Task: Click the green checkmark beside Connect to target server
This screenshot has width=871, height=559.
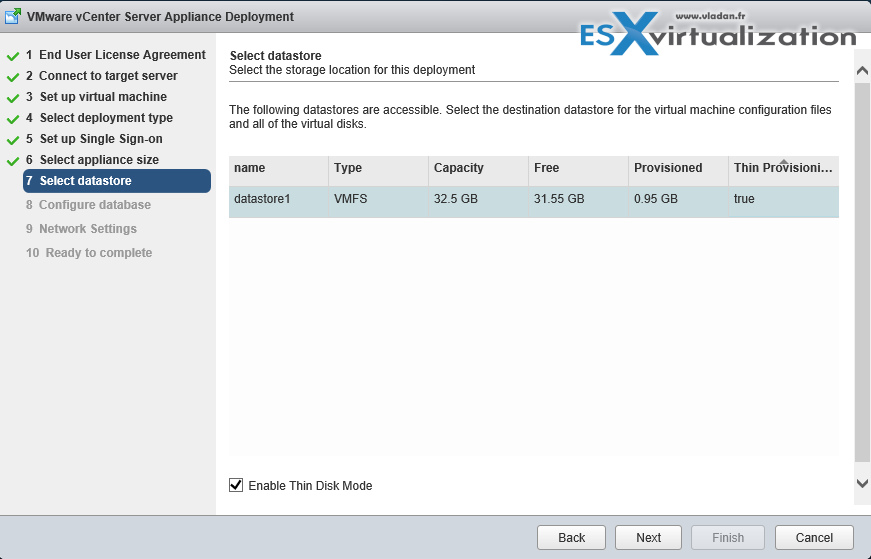Action: (x=13, y=77)
